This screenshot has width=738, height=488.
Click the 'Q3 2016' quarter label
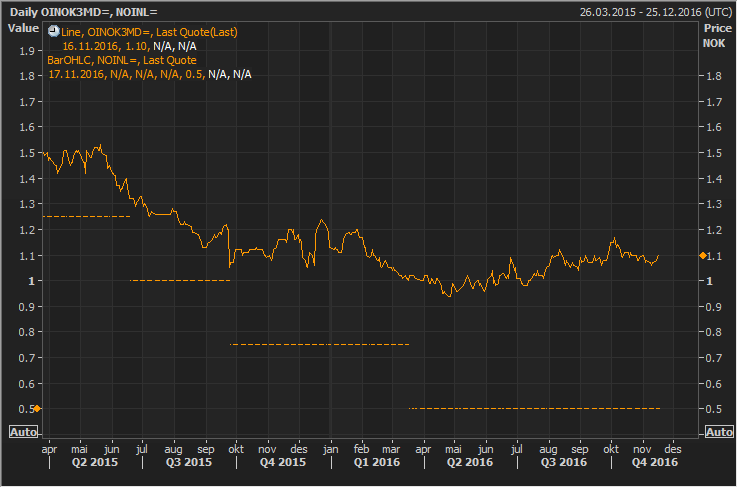coord(563,462)
